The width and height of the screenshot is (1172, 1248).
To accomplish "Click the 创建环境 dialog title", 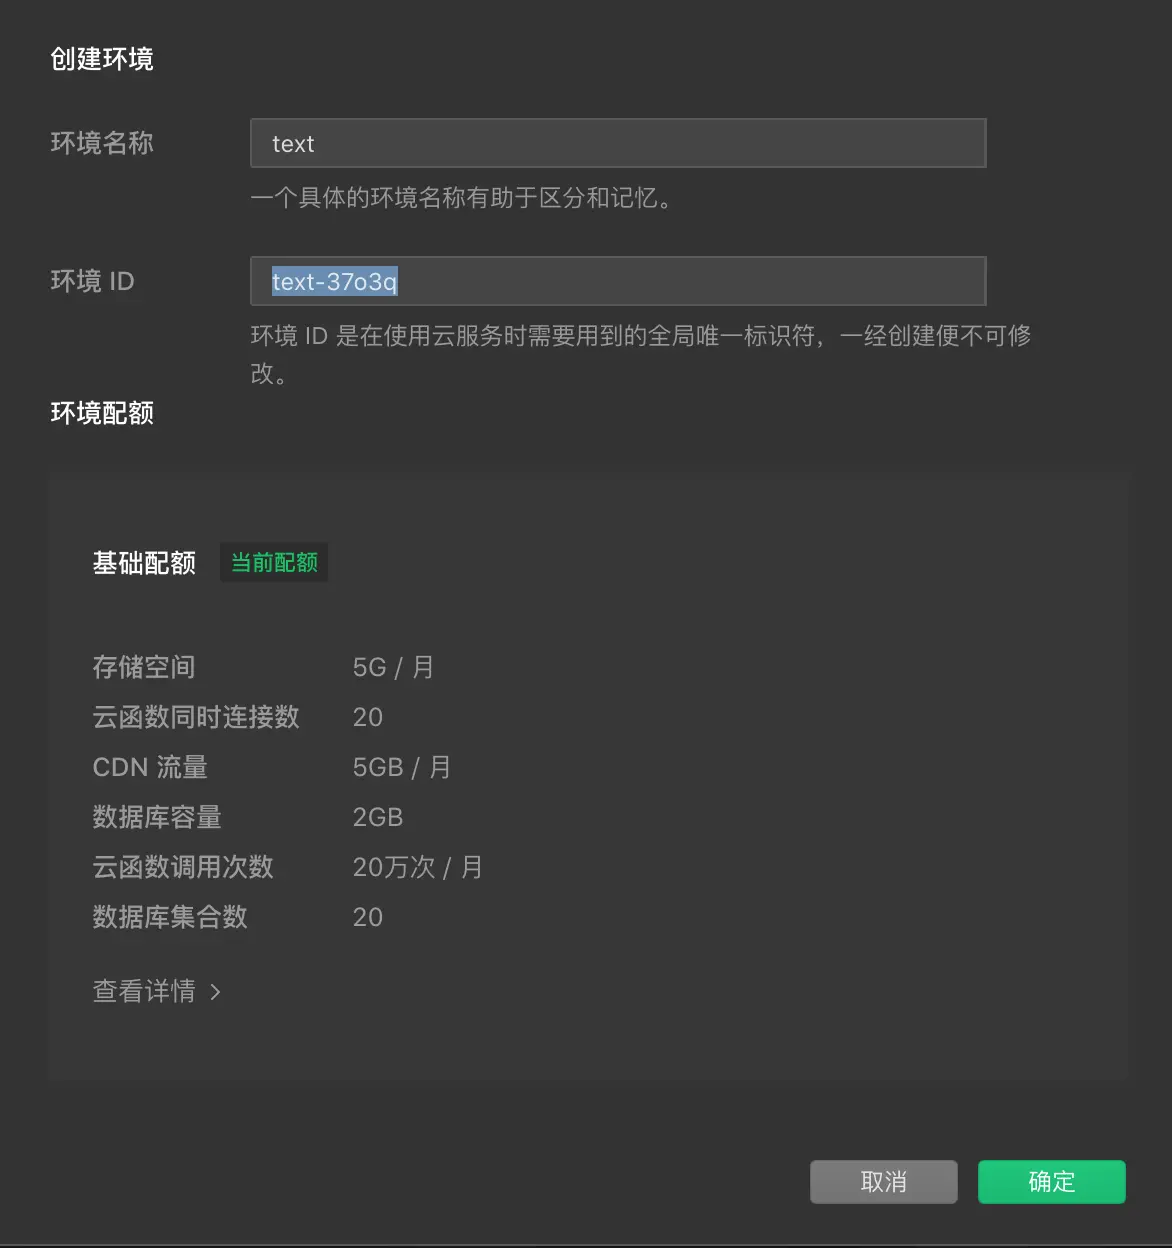I will pos(102,59).
